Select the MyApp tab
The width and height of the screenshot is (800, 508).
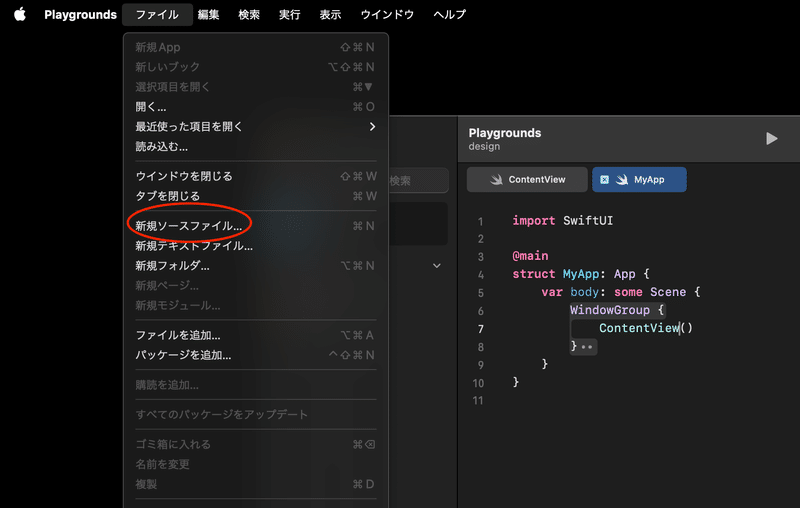(x=639, y=180)
